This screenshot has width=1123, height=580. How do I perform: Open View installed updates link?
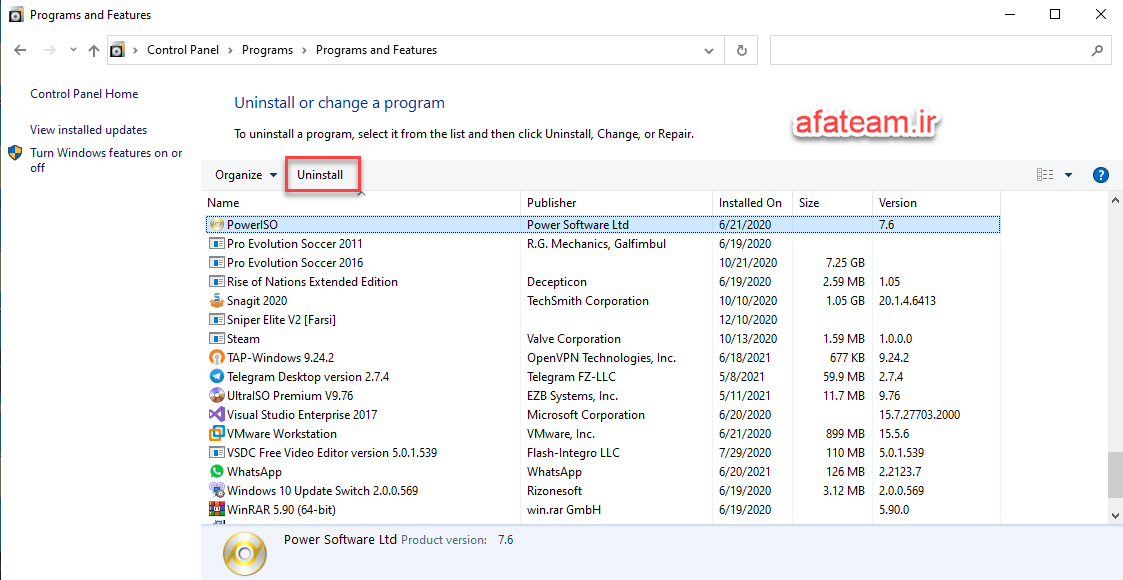click(x=88, y=130)
